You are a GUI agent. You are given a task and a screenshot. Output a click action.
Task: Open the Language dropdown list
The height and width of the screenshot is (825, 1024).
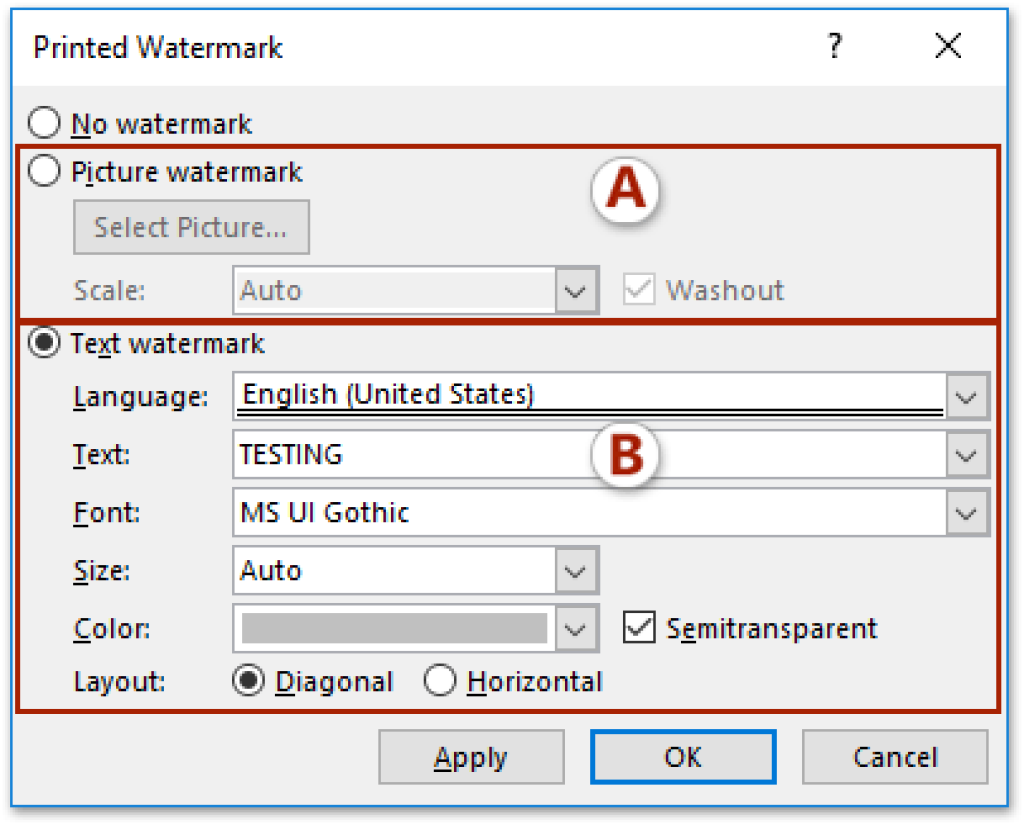(x=966, y=396)
